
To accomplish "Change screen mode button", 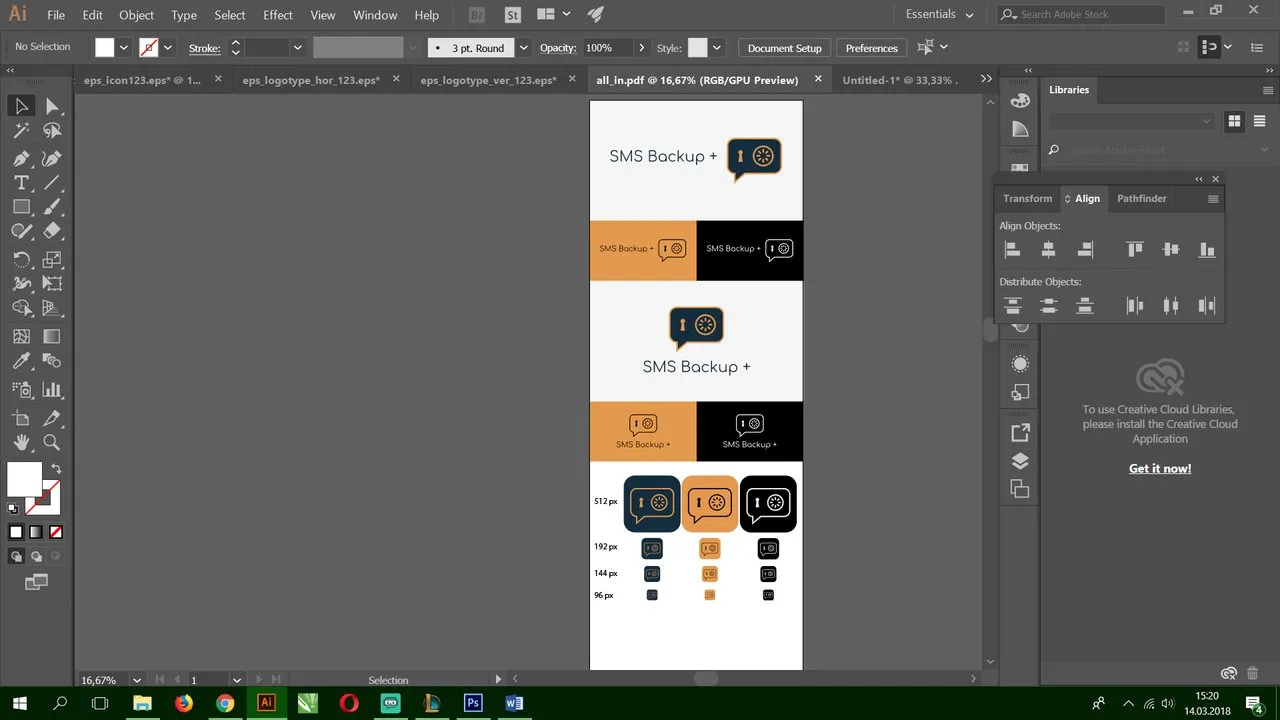I will [x=36, y=582].
